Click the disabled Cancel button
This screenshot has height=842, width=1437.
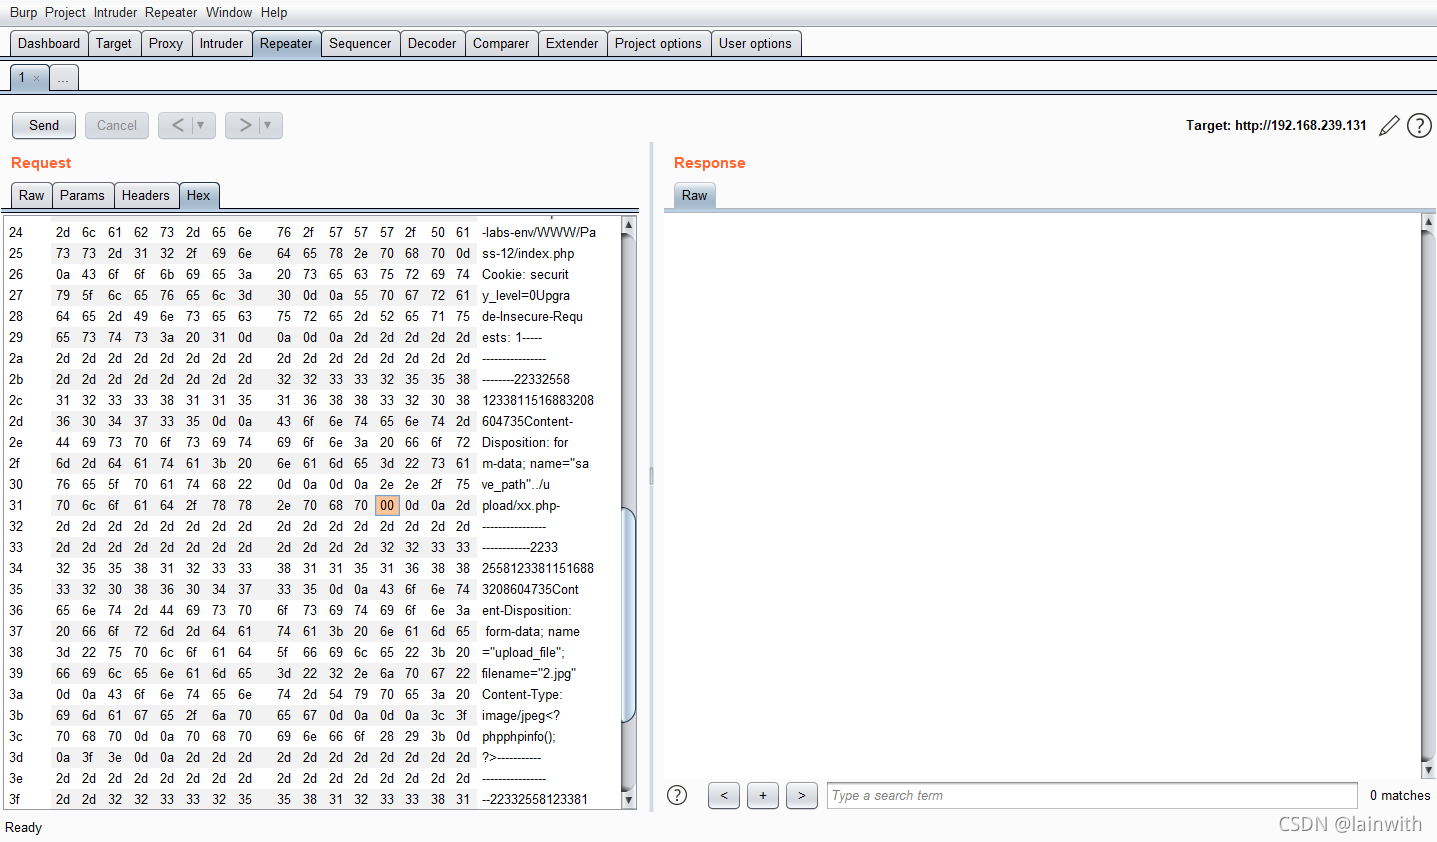[x=117, y=125]
